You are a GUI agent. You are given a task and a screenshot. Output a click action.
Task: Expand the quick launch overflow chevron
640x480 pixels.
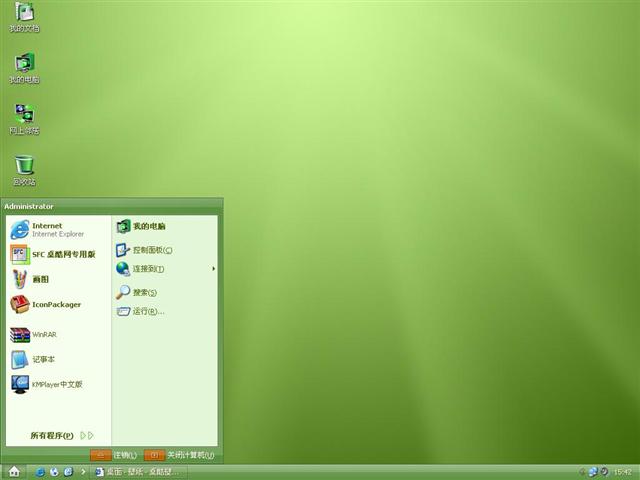pyautogui.click(x=83, y=472)
